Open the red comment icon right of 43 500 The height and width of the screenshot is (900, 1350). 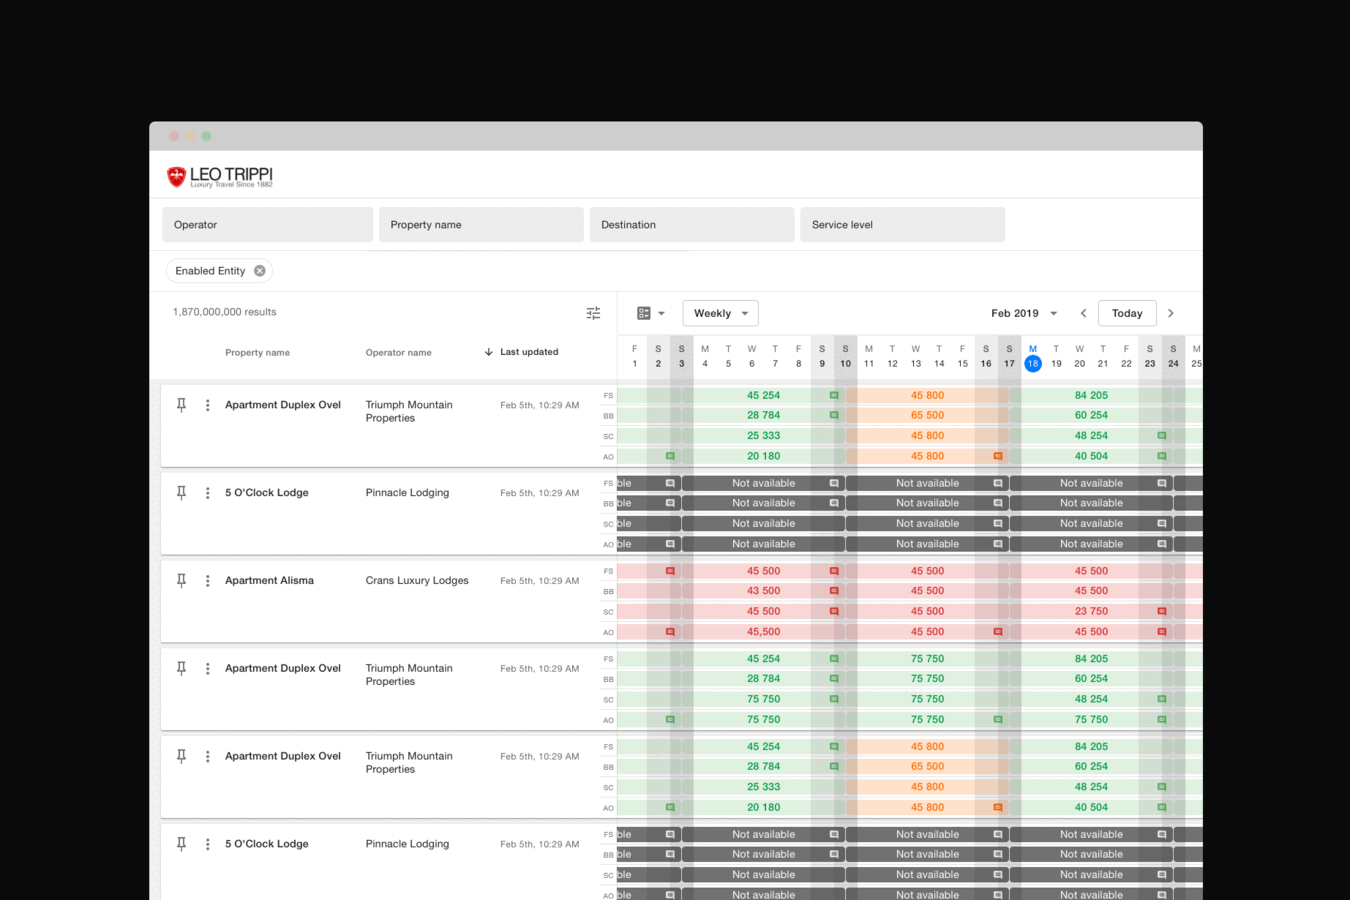click(834, 591)
